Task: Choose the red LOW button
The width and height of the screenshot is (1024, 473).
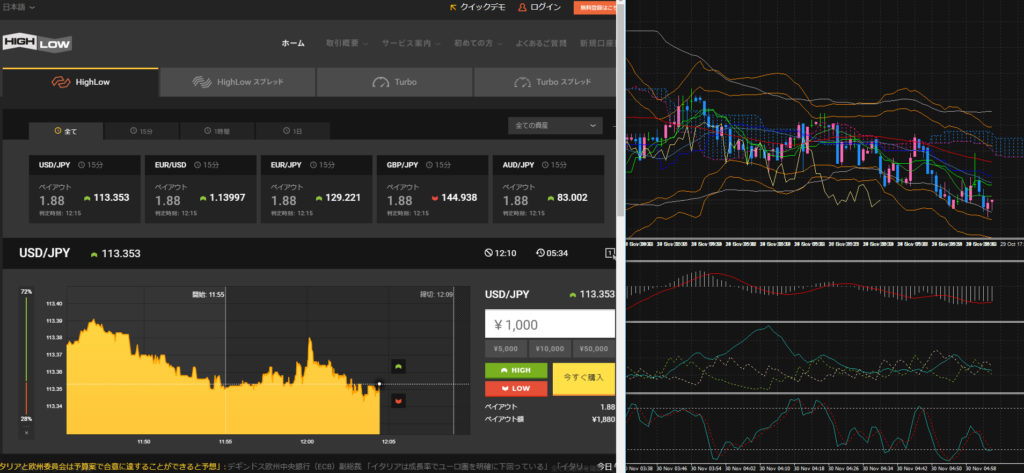Action: tap(516, 389)
